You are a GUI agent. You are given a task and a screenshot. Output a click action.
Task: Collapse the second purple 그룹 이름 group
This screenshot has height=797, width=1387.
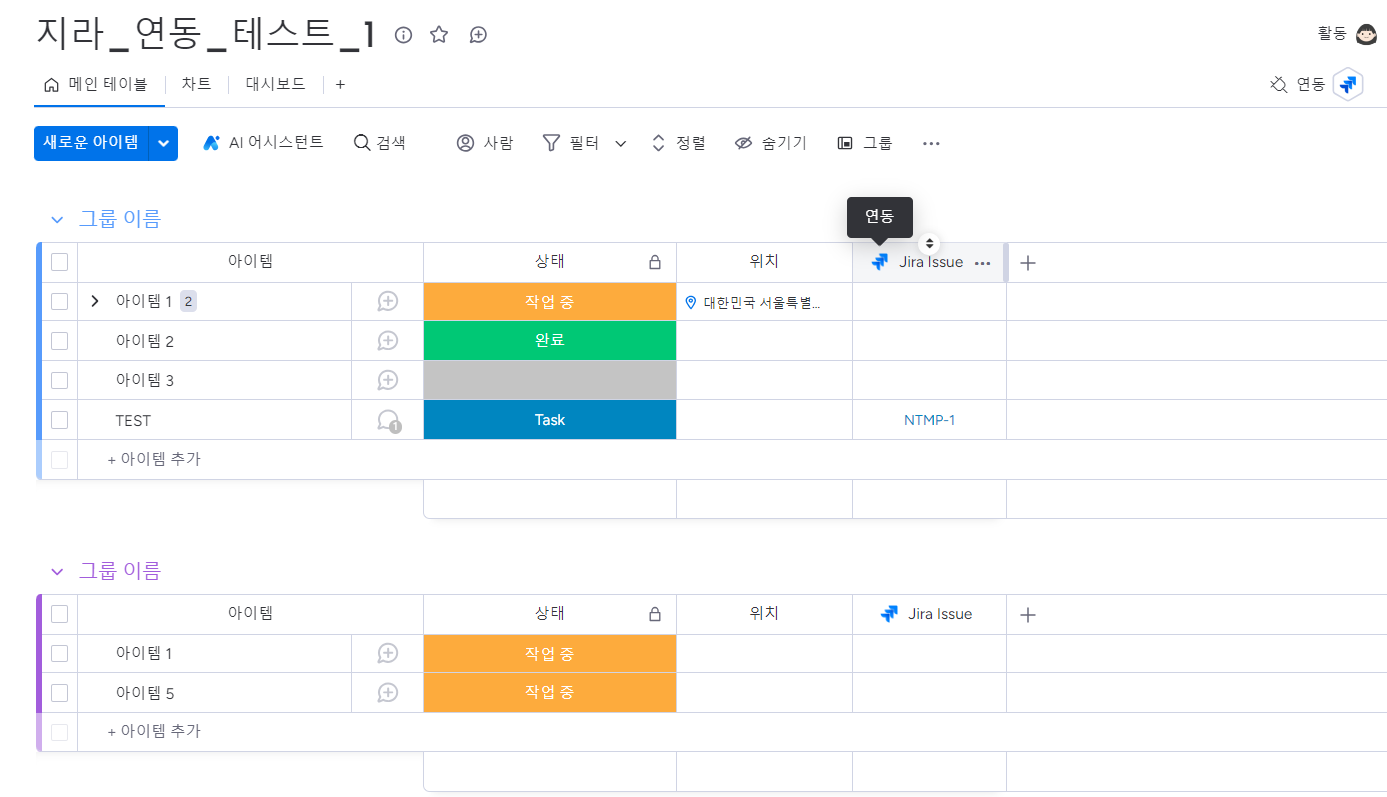[57, 571]
